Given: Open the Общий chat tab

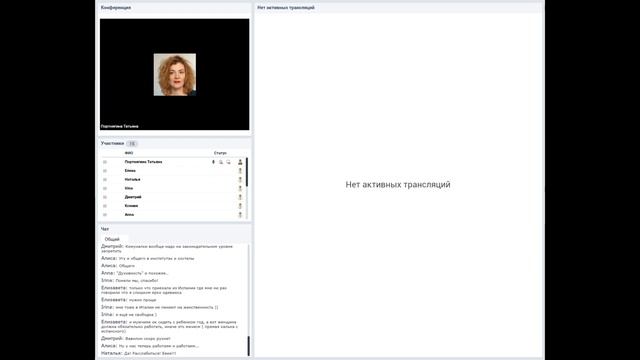Looking at the screenshot, I should pyautogui.click(x=112, y=239).
